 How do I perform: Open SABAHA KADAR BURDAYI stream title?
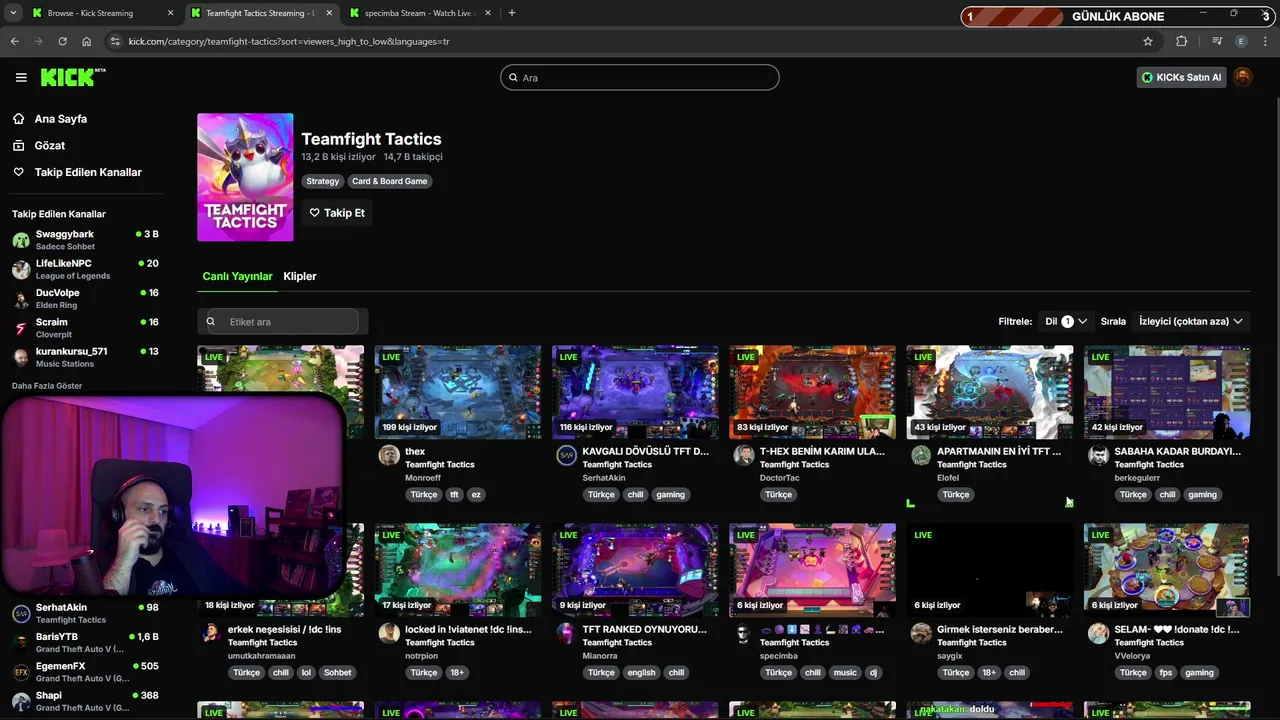(1177, 451)
